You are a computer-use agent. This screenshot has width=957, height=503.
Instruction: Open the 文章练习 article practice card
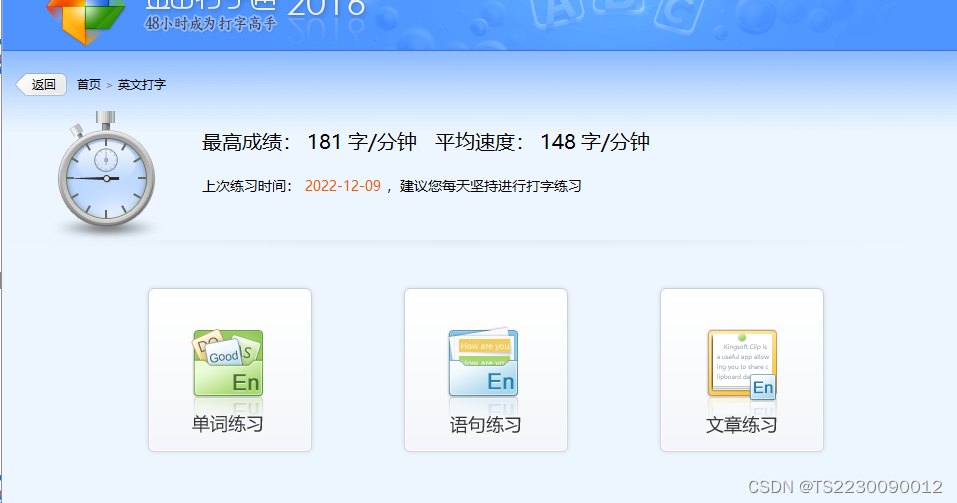[x=742, y=370]
